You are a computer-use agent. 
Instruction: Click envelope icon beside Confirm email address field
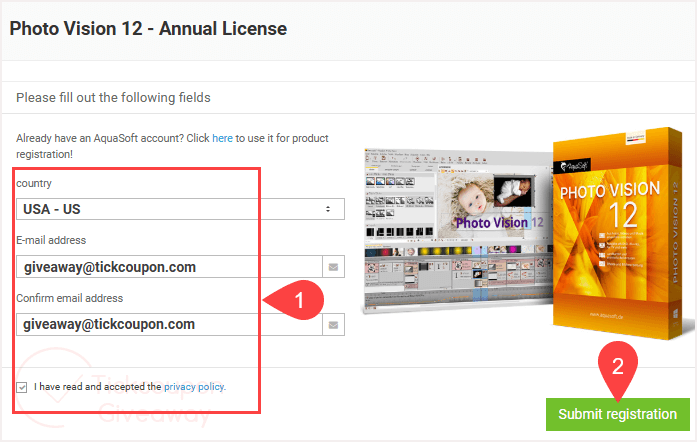pos(333,325)
